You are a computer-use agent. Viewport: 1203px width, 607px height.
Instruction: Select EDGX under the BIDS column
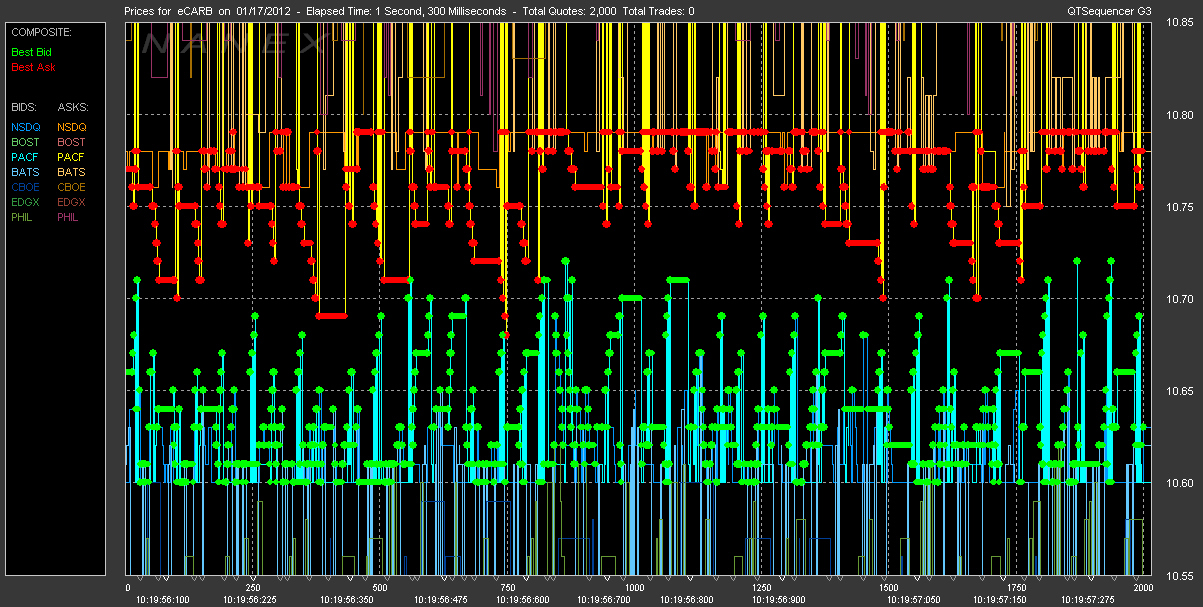(x=27, y=202)
